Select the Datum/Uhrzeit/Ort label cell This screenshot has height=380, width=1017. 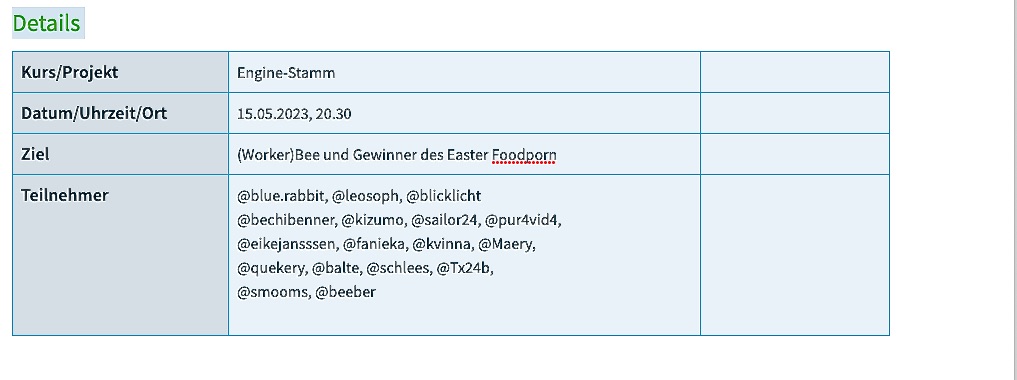(x=121, y=113)
